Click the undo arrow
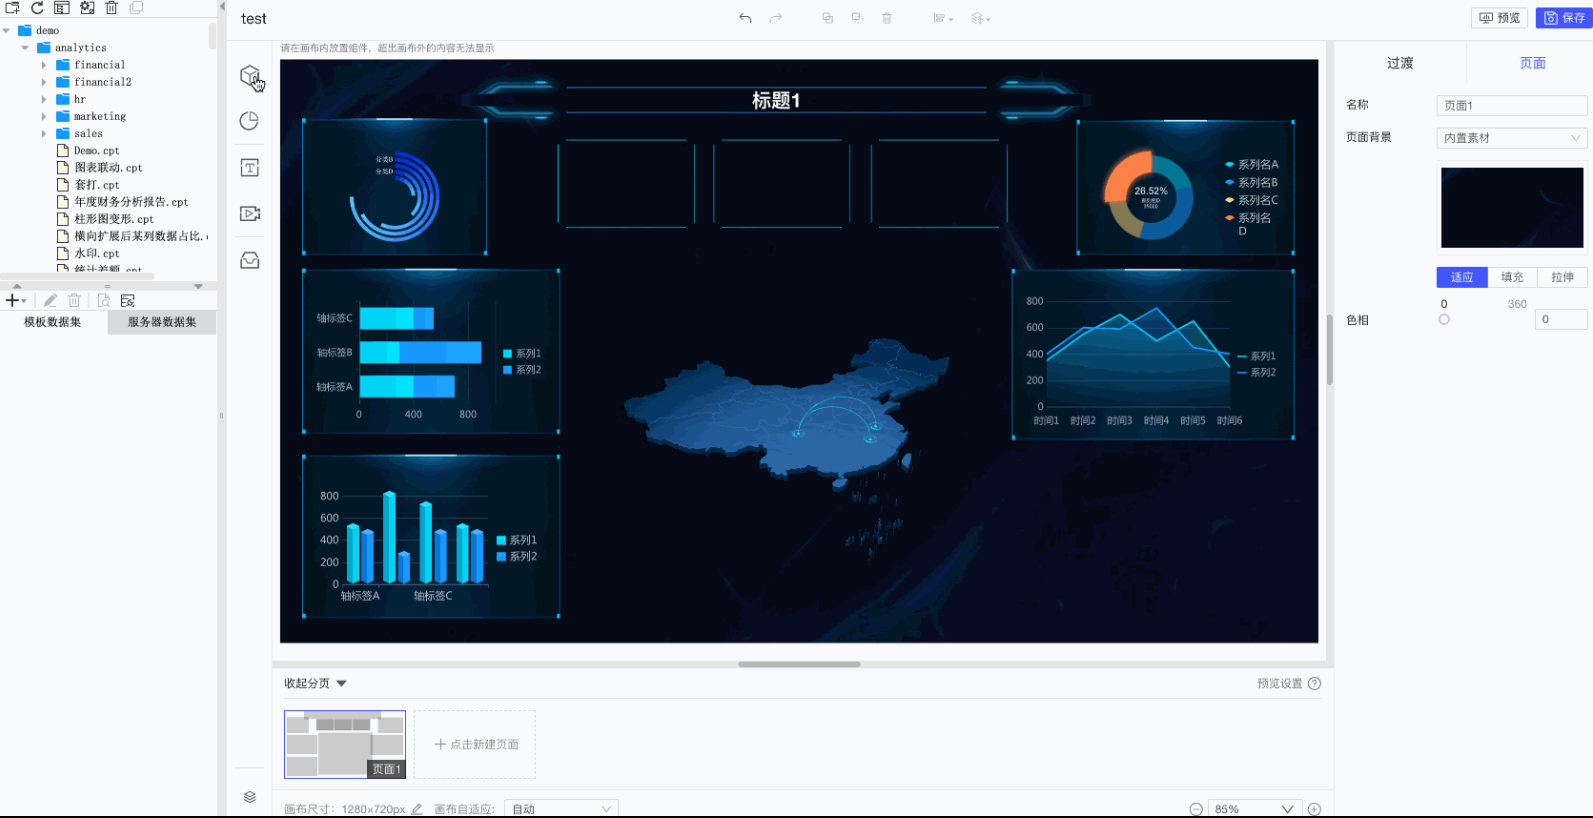1593x818 pixels. pyautogui.click(x=745, y=18)
